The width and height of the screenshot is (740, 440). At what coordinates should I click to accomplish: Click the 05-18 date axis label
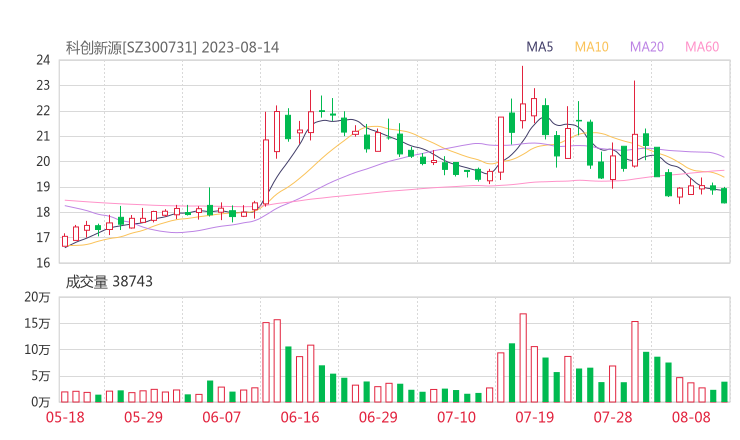(65, 417)
